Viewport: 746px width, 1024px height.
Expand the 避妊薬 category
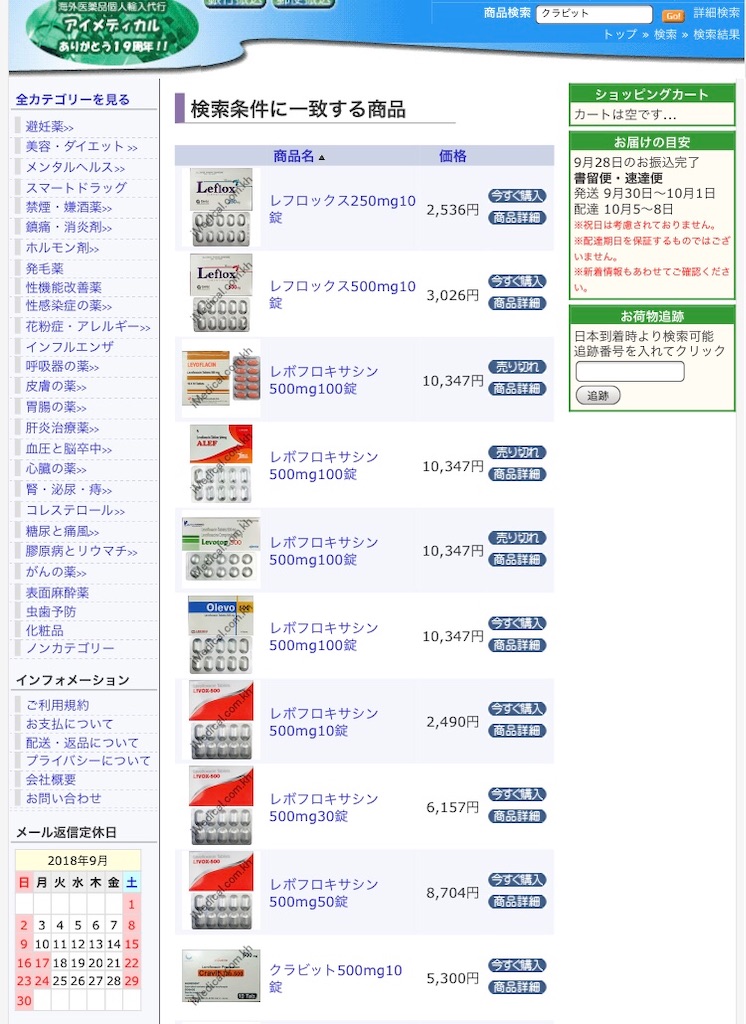(49, 127)
